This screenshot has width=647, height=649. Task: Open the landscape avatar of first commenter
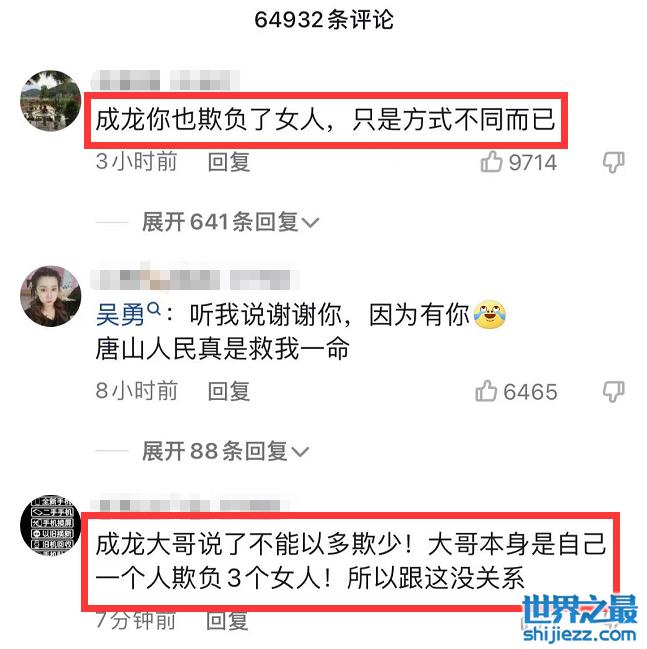[x=51, y=101]
